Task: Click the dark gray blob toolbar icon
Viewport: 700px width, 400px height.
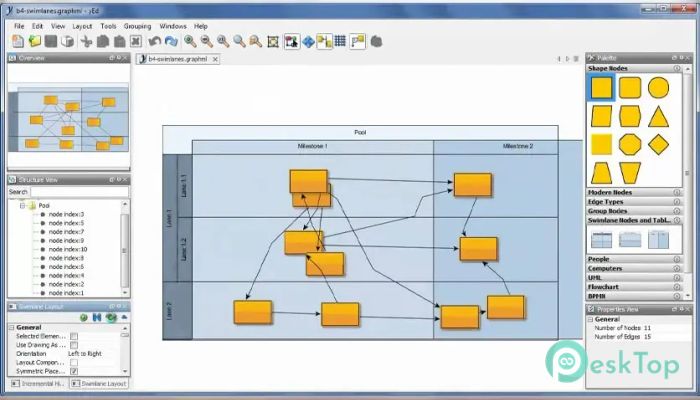Action: point(377,42)
